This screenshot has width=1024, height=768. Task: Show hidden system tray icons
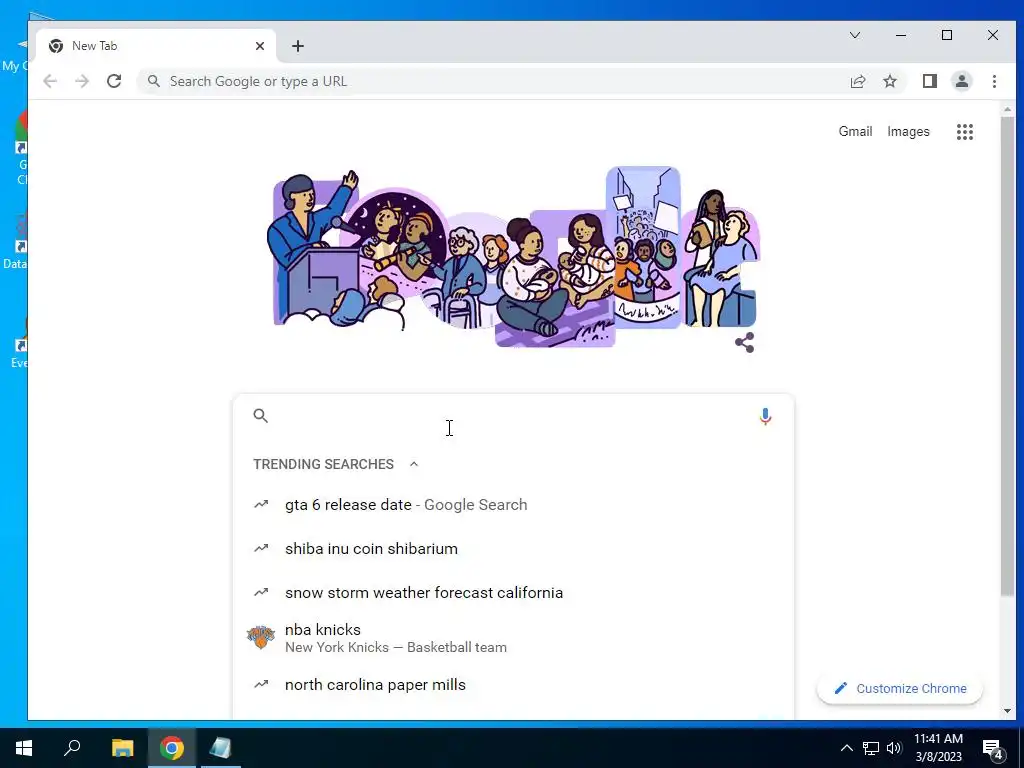846,748
